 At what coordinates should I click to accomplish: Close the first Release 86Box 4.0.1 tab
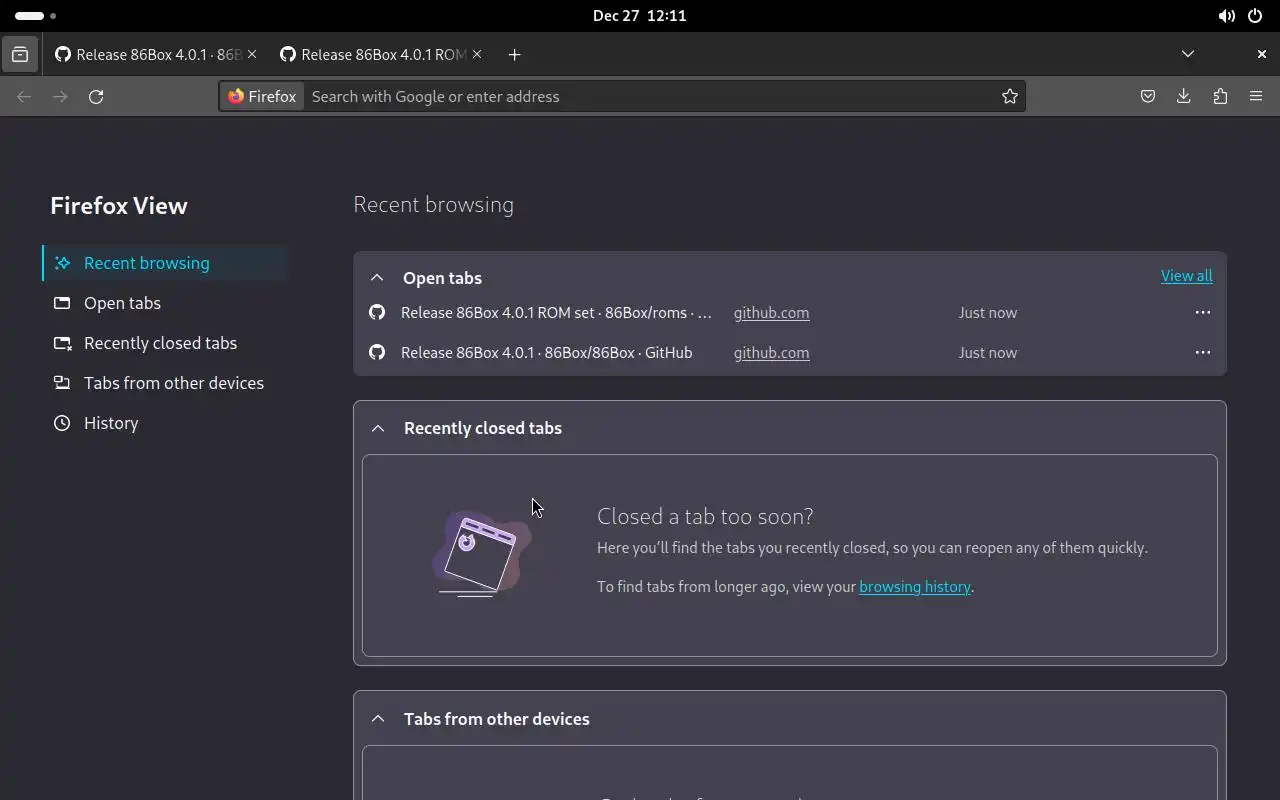(x=252, y=54)
